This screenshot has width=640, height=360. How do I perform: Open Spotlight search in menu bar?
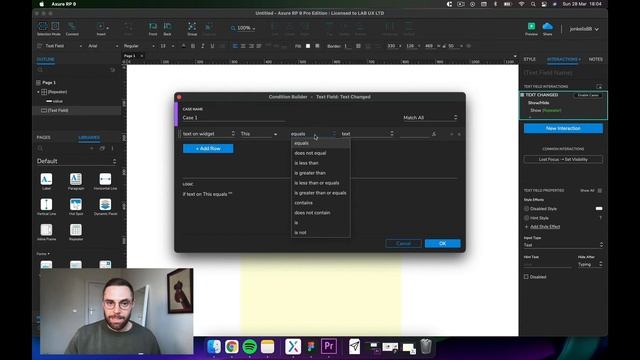(x=533, y=4)
